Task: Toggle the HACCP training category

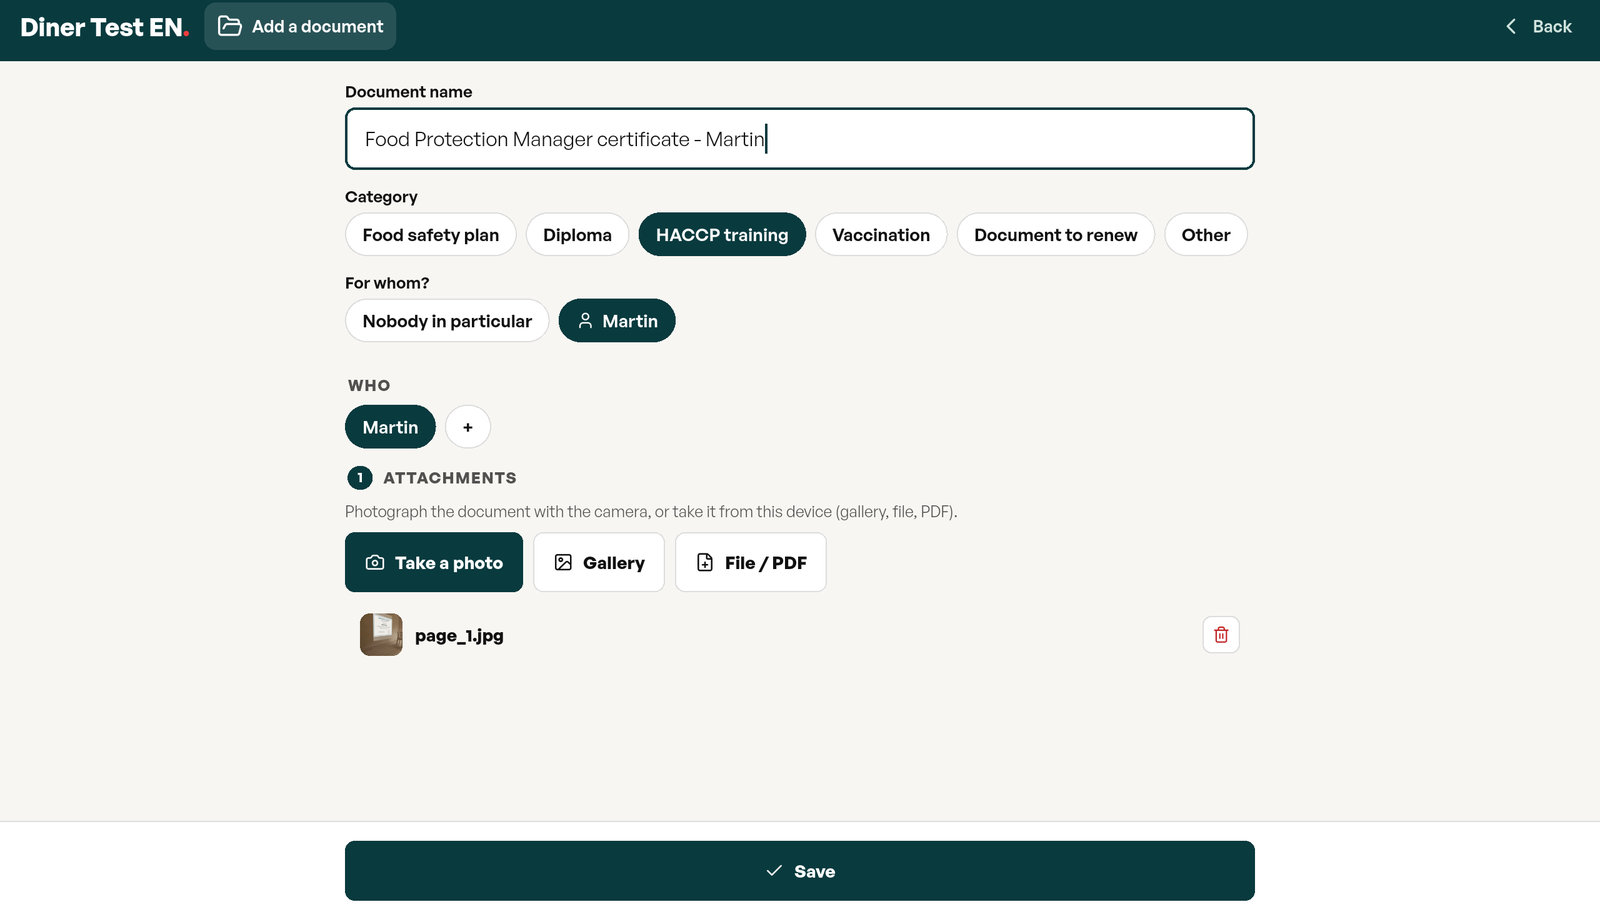Action: point(722,235)
